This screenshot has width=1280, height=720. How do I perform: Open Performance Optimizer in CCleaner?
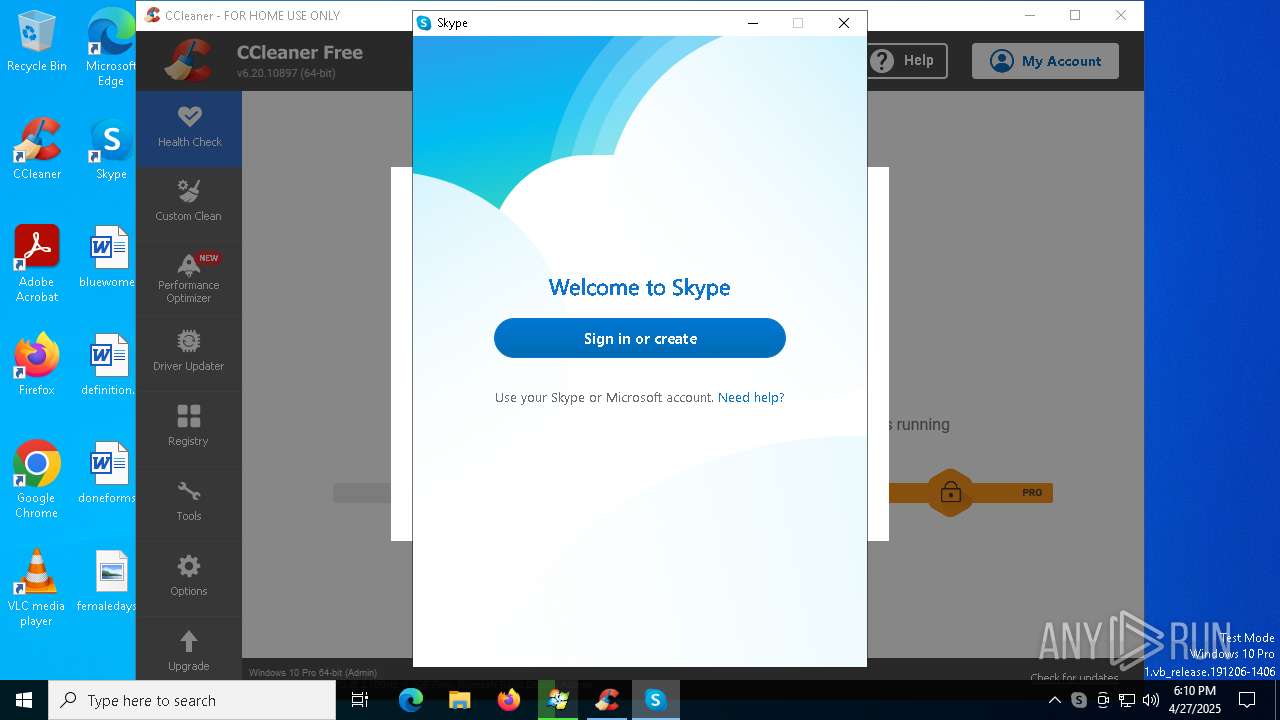point(189,278)
